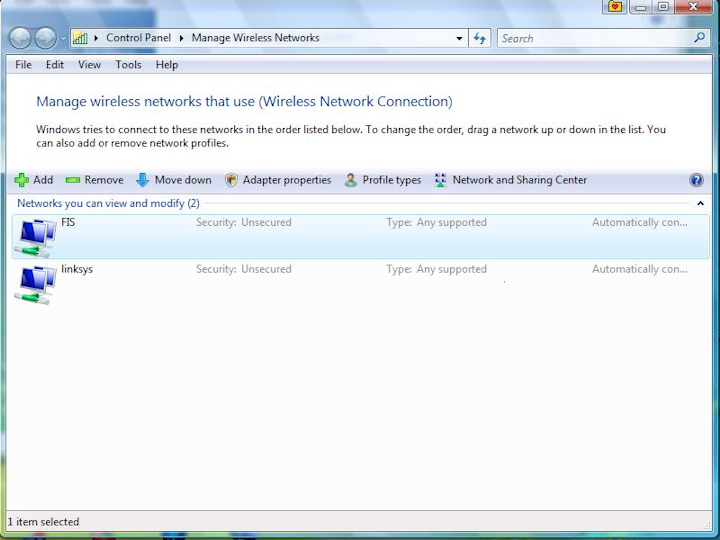Open the Tools menu
Image resolution: width=720 pixels, height=540 pixels.
[128, 65]
